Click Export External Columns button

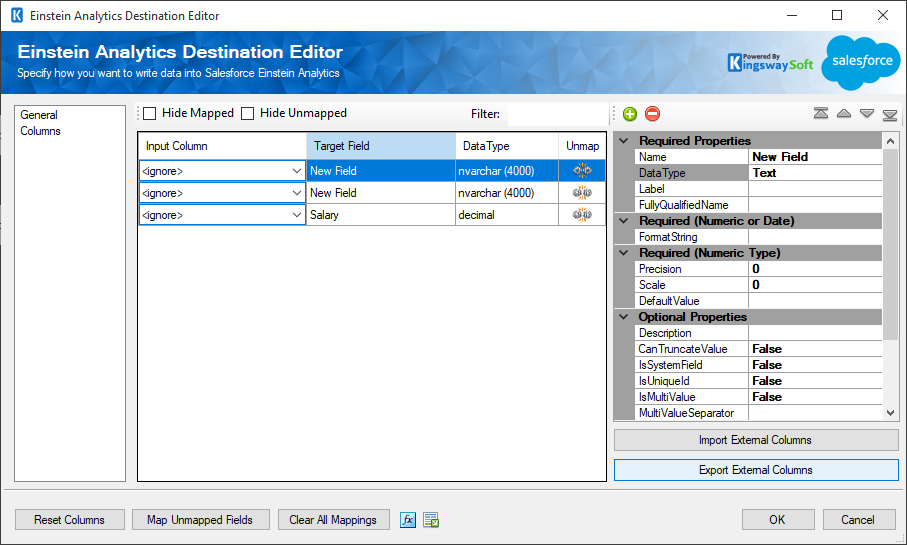click(756, 470)
